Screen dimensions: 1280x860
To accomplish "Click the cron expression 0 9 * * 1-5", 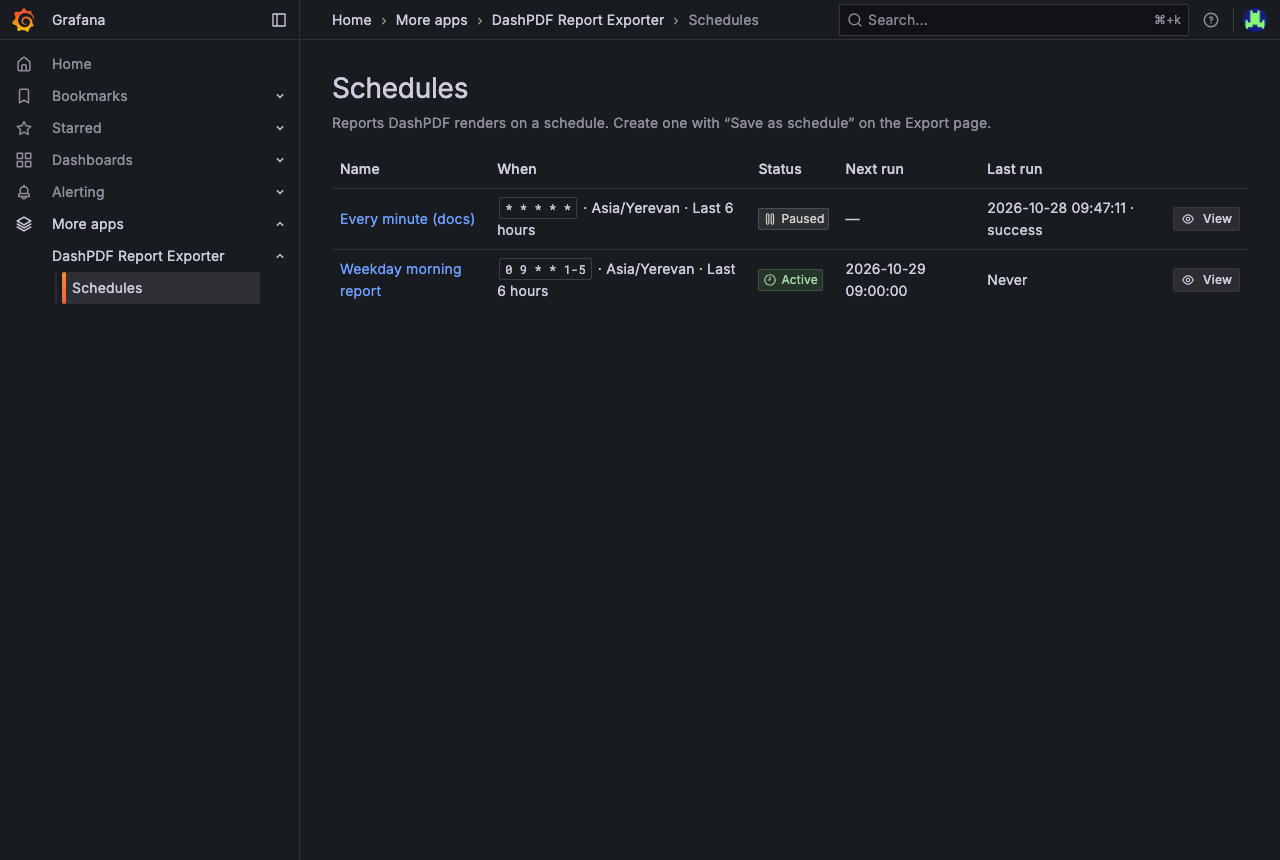I will (x=545, y=269).
